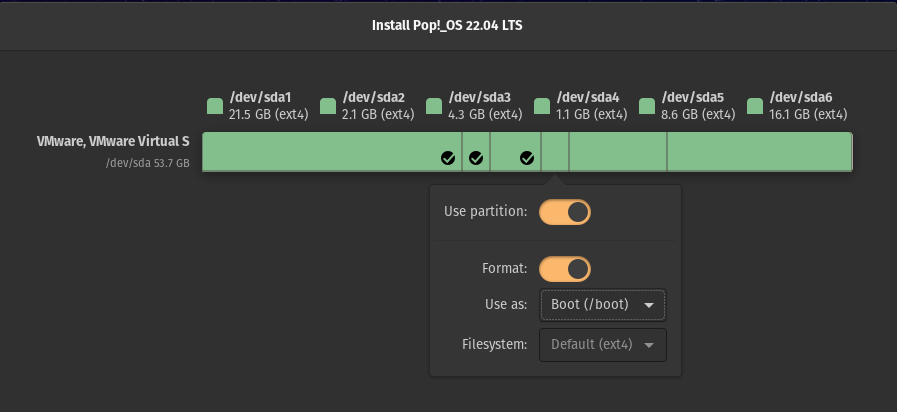Open the Filesystem Default (ext4) dropdown

click(x=603, y=345)
